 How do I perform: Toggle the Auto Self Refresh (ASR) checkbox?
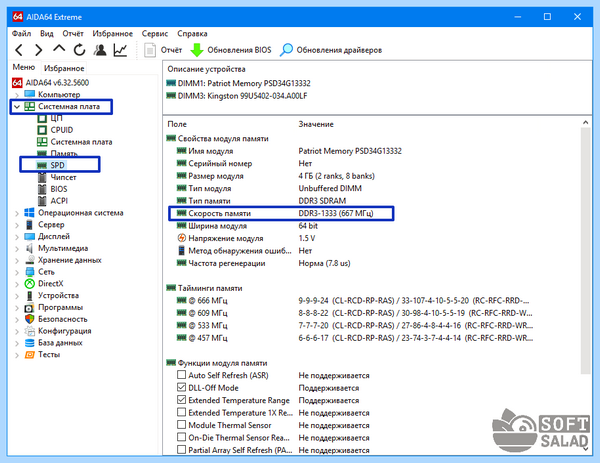click(181, 375)
